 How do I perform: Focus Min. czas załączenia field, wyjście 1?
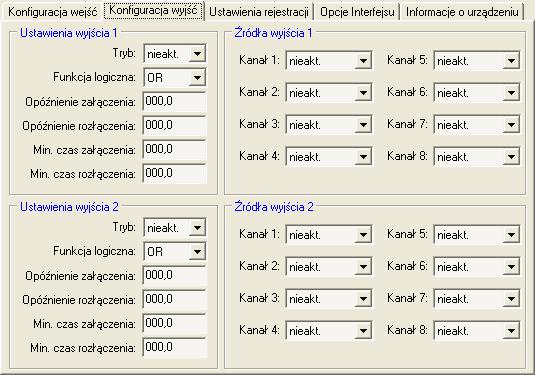tap(175, 149)
